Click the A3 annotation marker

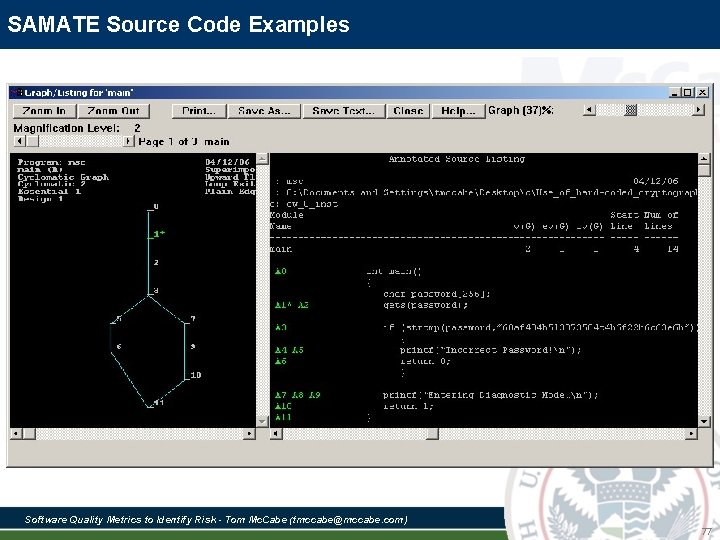(x=281, y=327)
